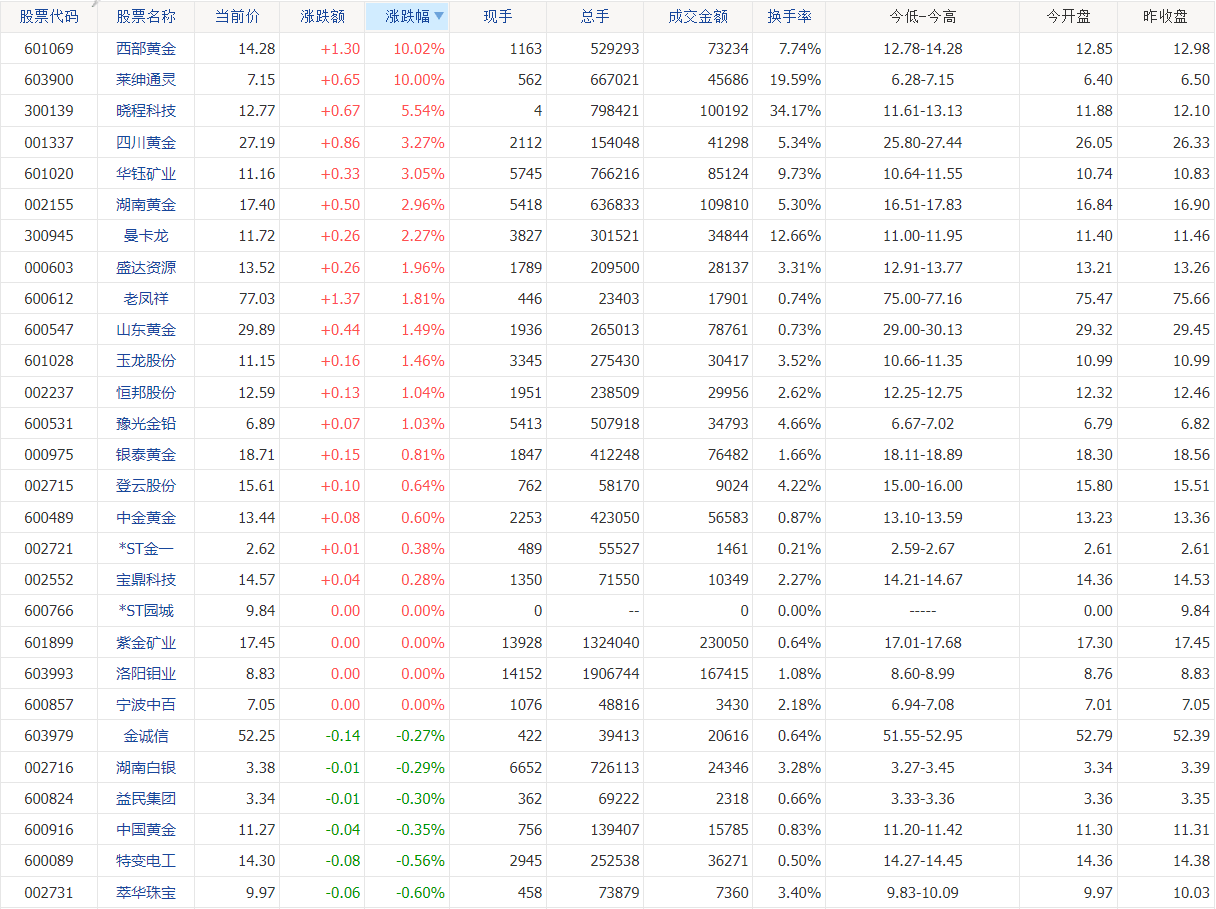The width and height of the screenshot is (1216, 909).
Task: Open the 华钰矿业 link
Action: [x=146, y=173]
